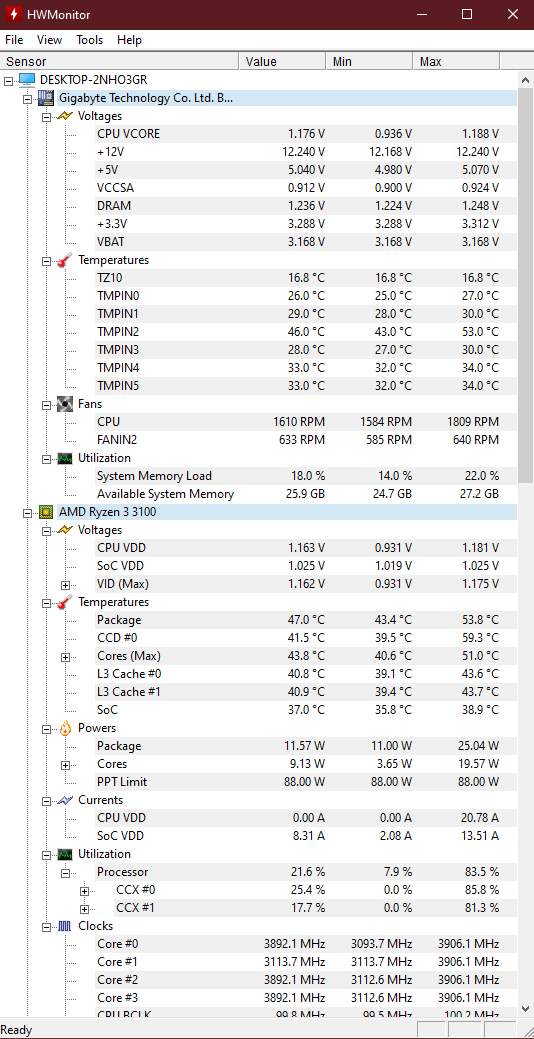The image size is (534, 1039).
Task: Click the vertical scrollbar thumb
Action: click(525, 285)
